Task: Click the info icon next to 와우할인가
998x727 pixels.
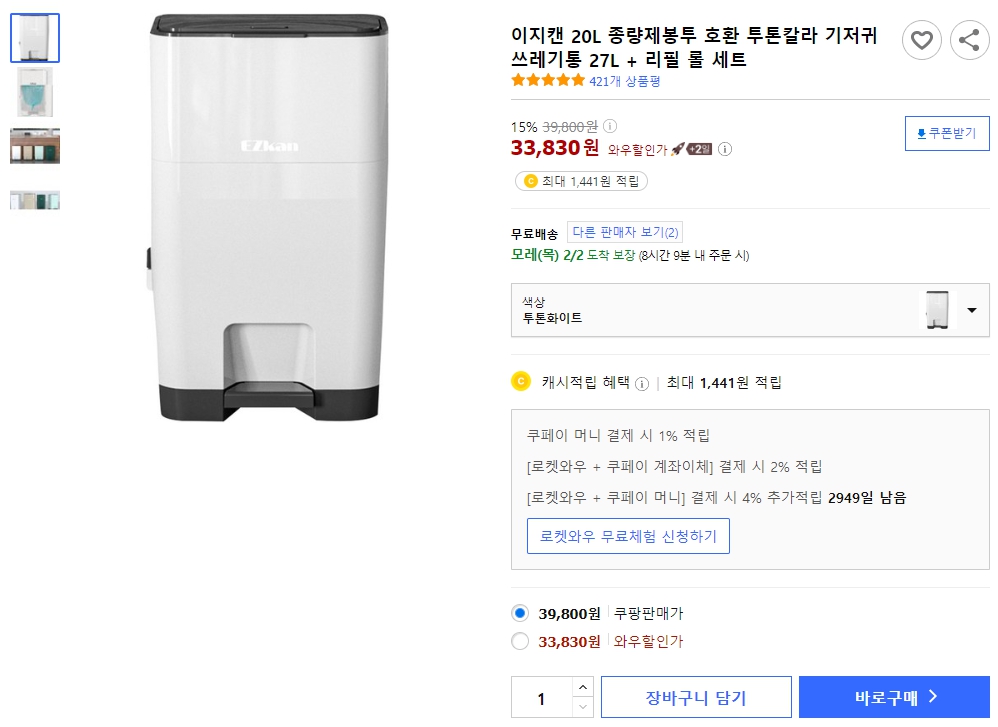Action: point(725,149)
